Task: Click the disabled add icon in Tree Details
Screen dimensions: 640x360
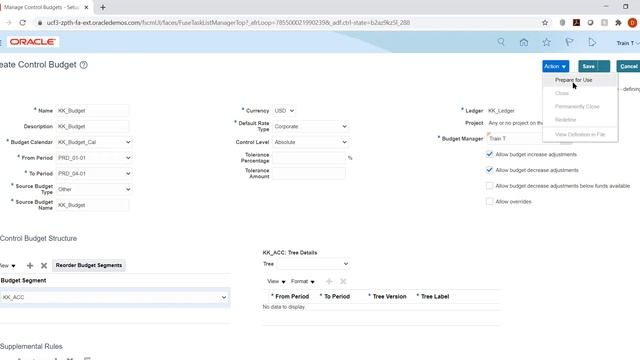Action: [329, 281]
